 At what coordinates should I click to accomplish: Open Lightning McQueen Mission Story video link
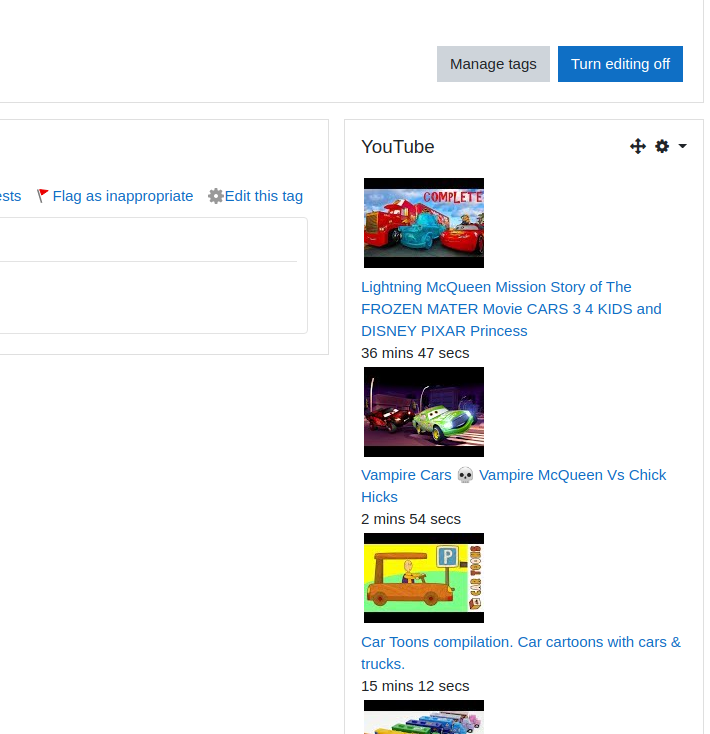(x=511, y=309)
